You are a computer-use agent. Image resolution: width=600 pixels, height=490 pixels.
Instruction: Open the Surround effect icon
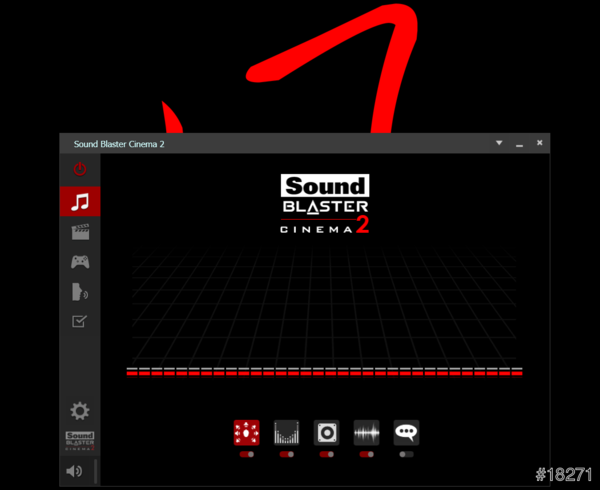246,433
